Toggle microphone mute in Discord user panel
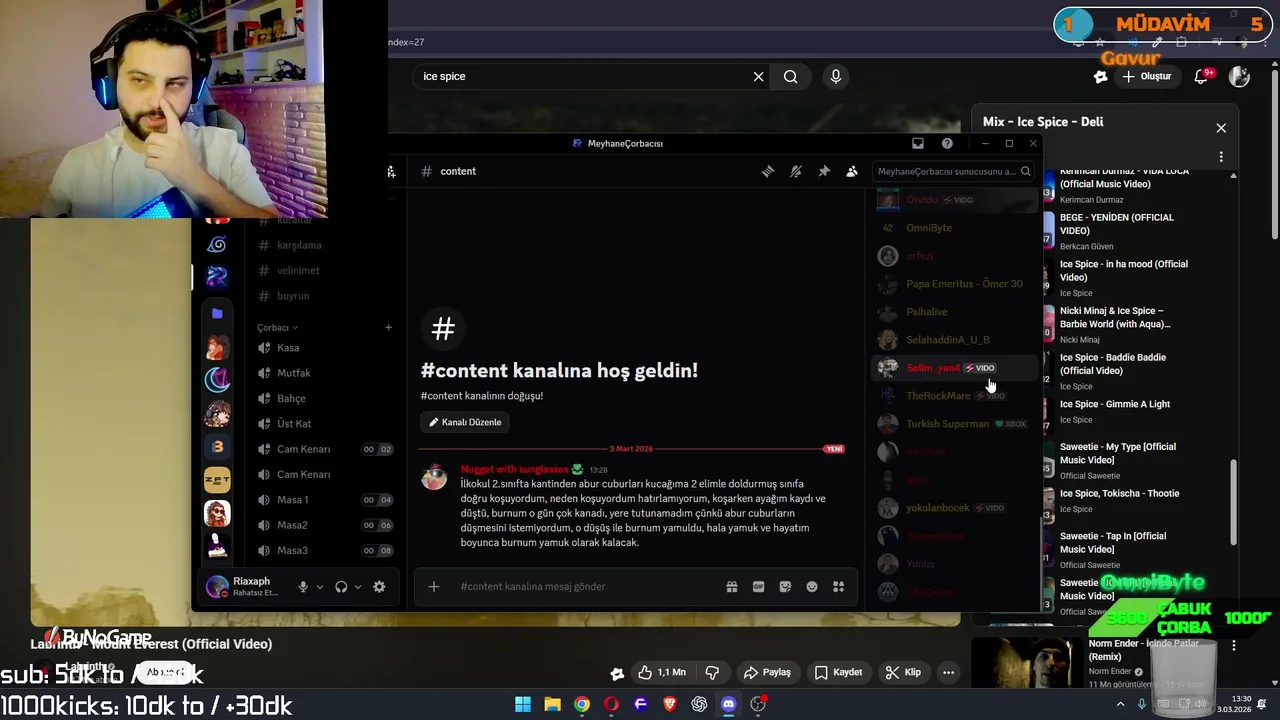This screenshot has width=1280, height=720. point(303,587)
